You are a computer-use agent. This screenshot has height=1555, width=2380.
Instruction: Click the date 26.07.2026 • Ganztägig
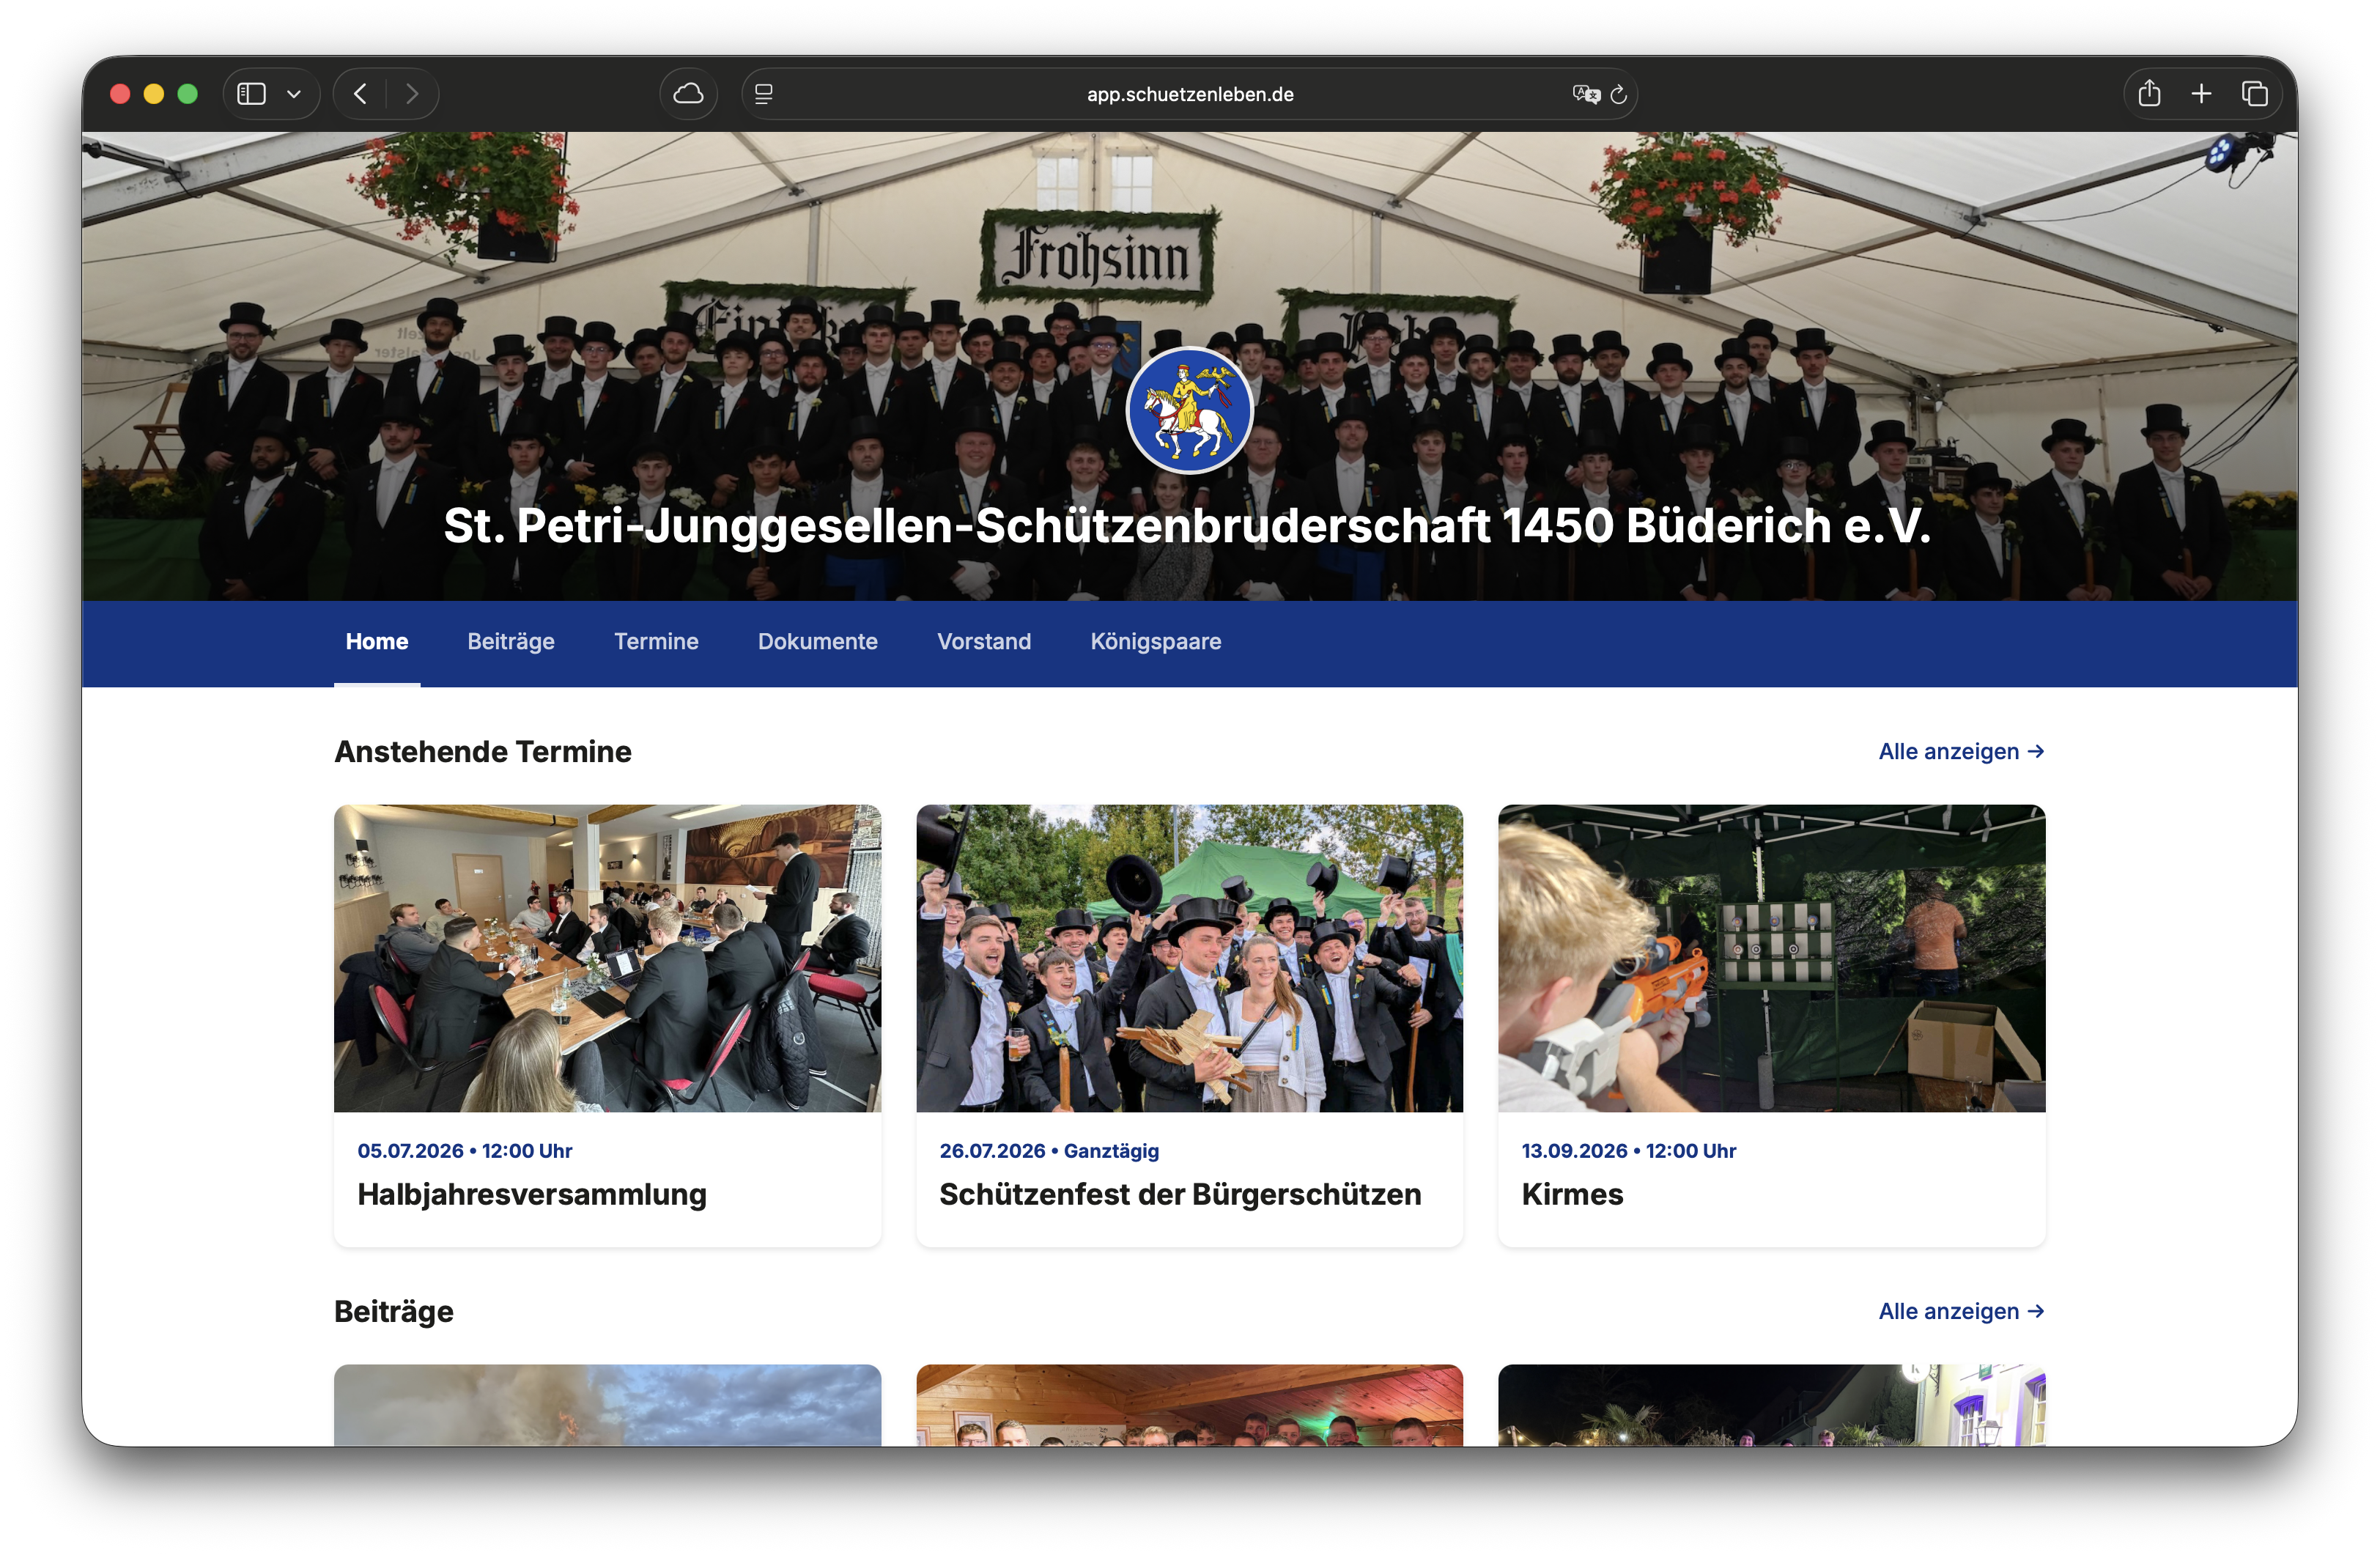1049,1151
